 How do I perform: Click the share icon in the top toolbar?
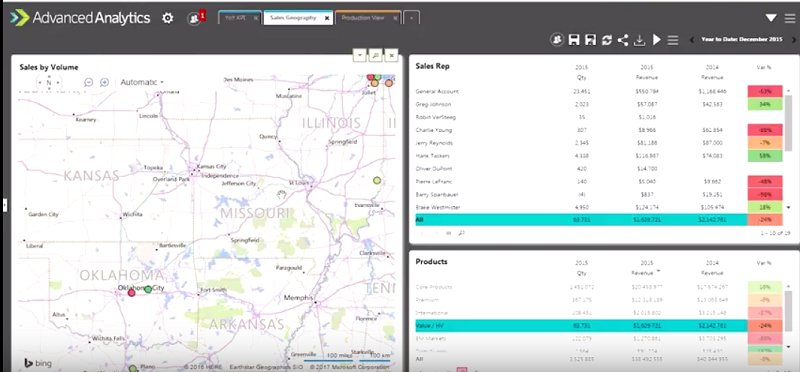[x=623, y=40]
